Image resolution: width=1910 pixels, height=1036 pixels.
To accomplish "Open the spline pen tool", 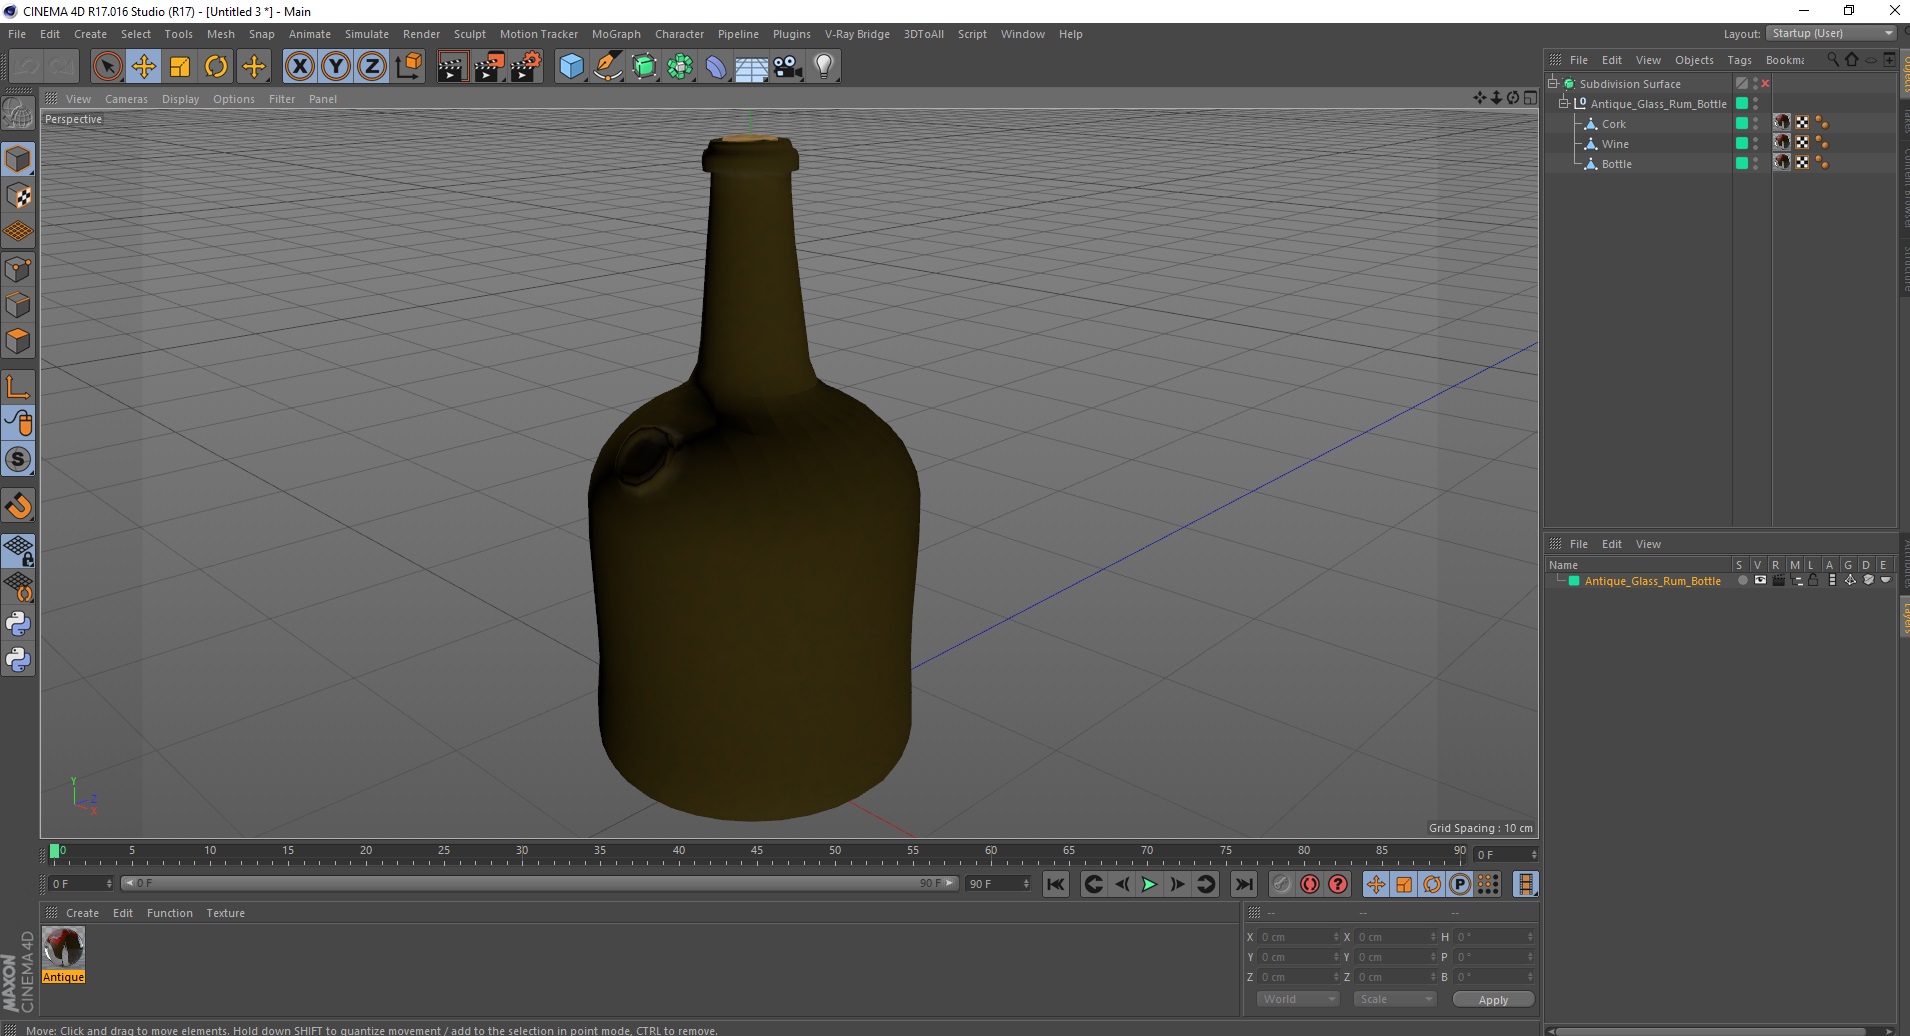I will (608, 67).
